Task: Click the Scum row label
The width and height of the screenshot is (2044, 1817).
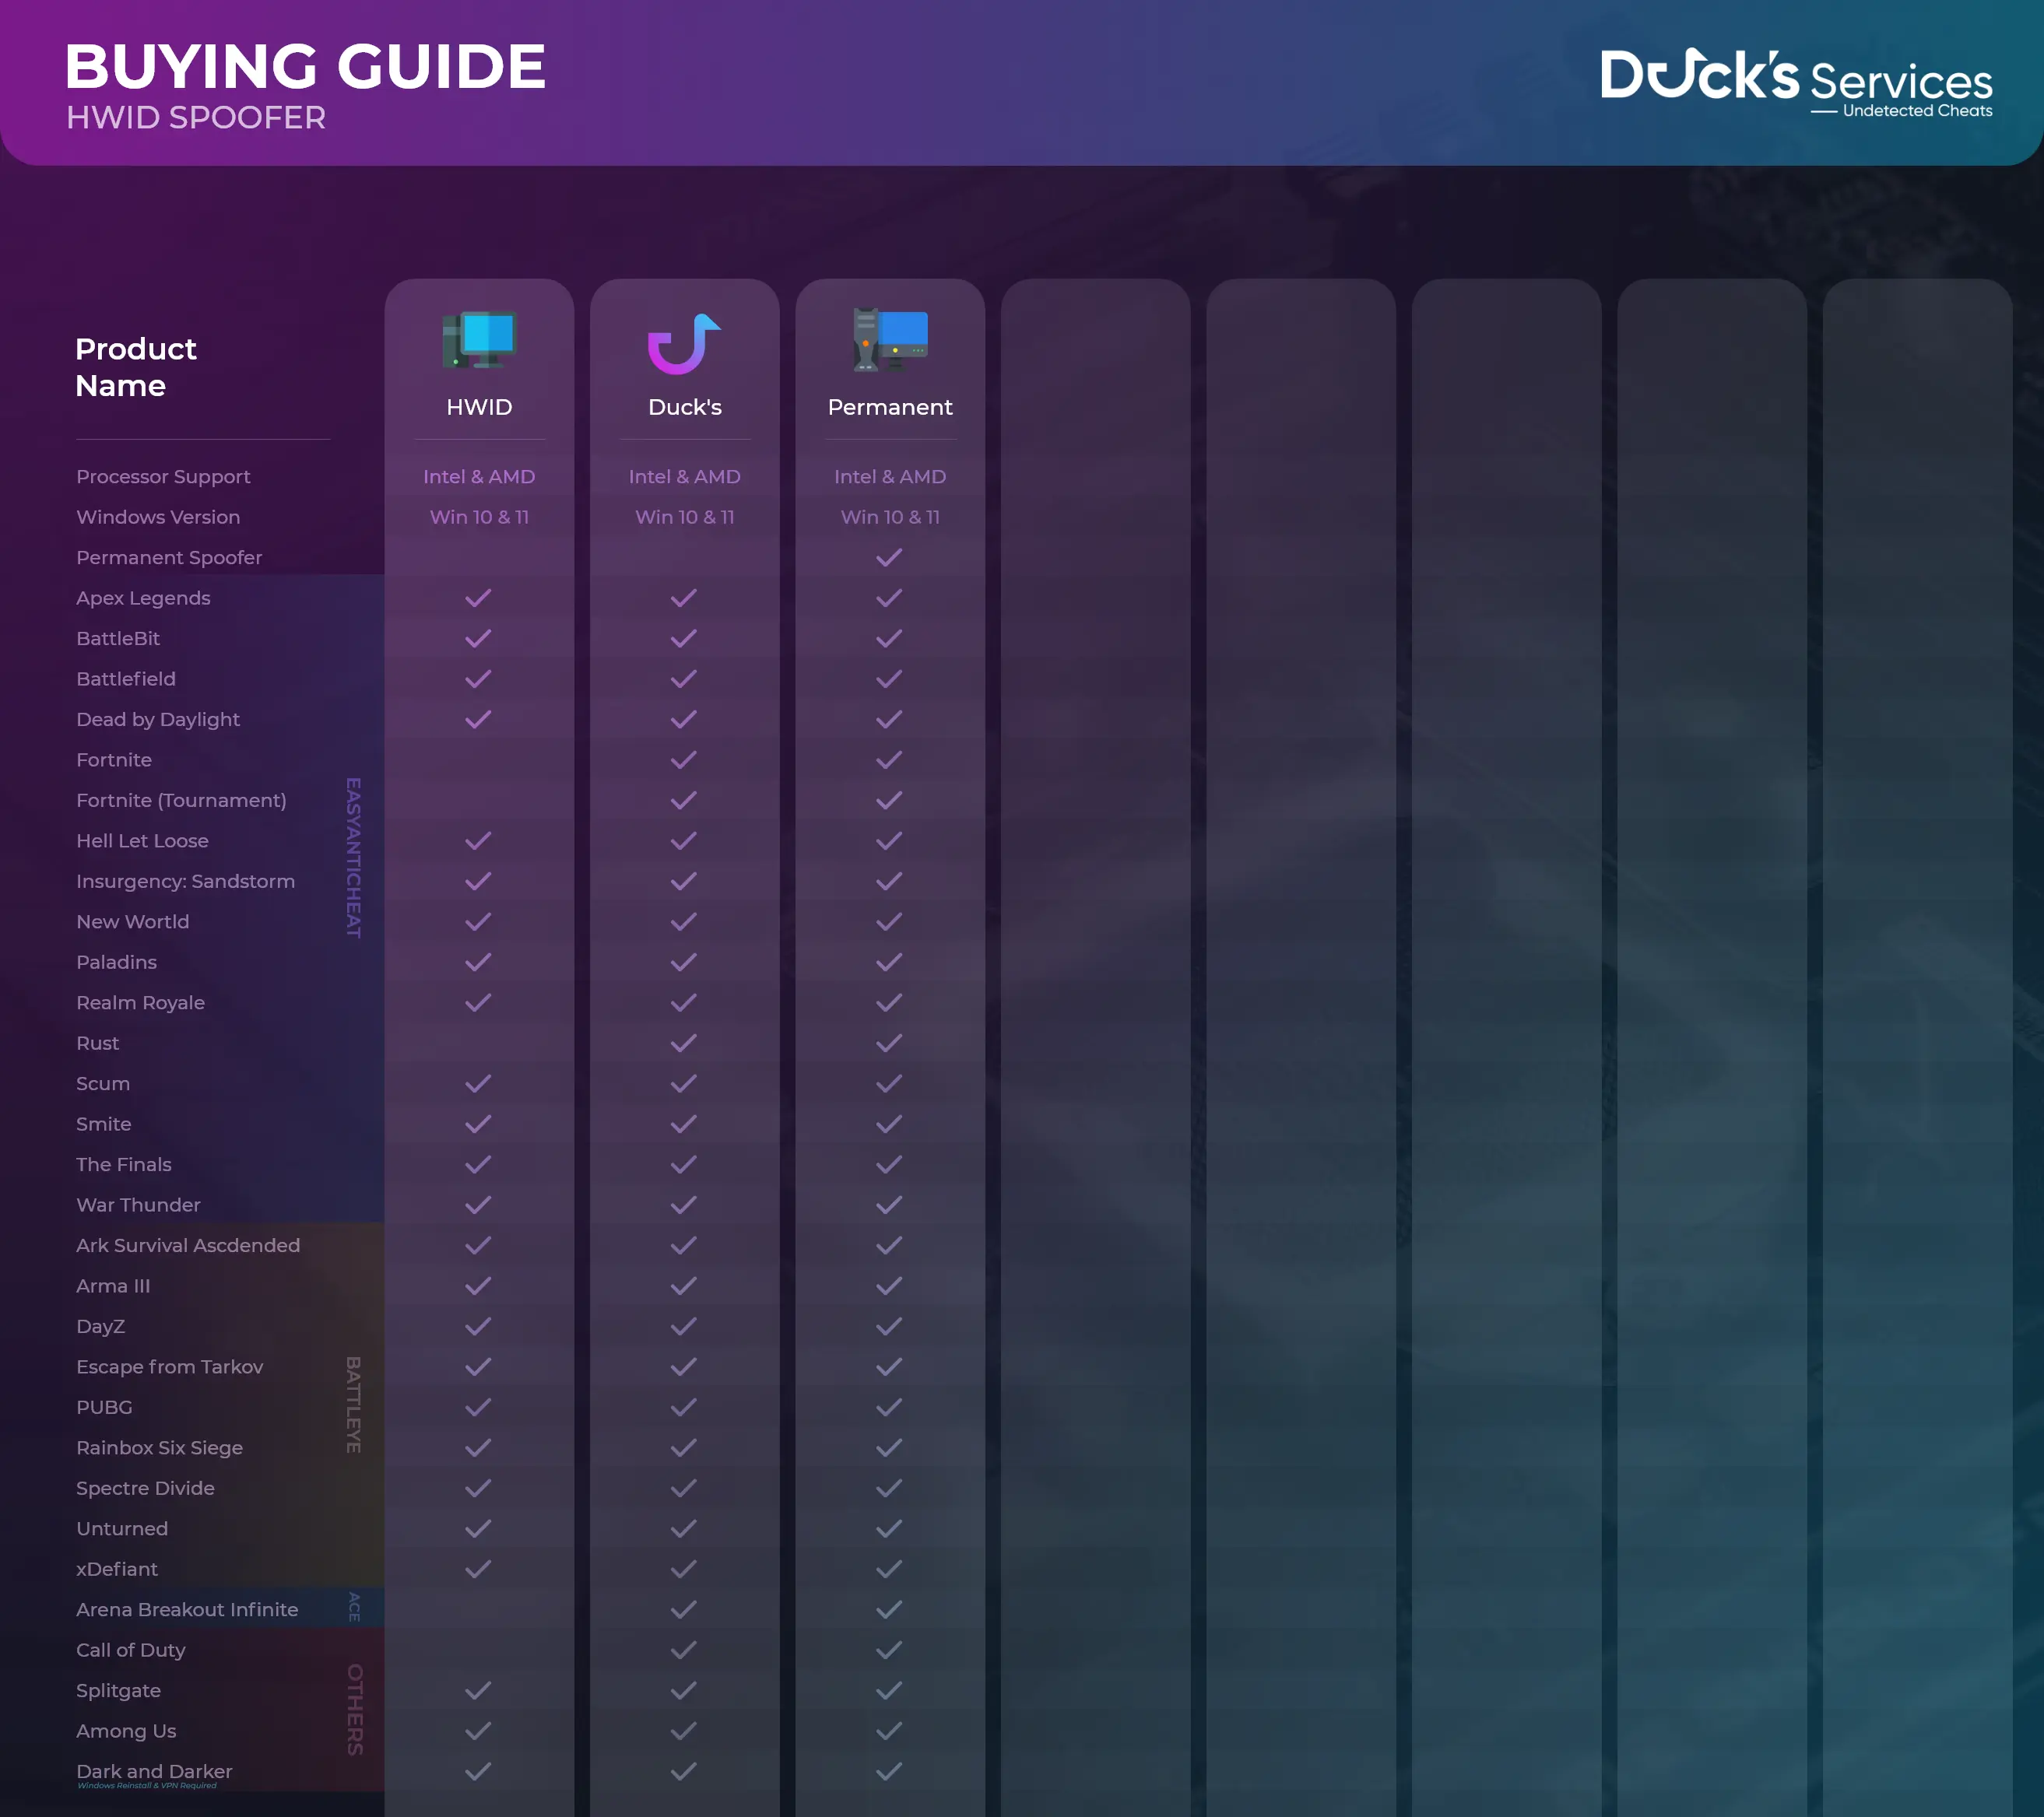Action: 103,1084
